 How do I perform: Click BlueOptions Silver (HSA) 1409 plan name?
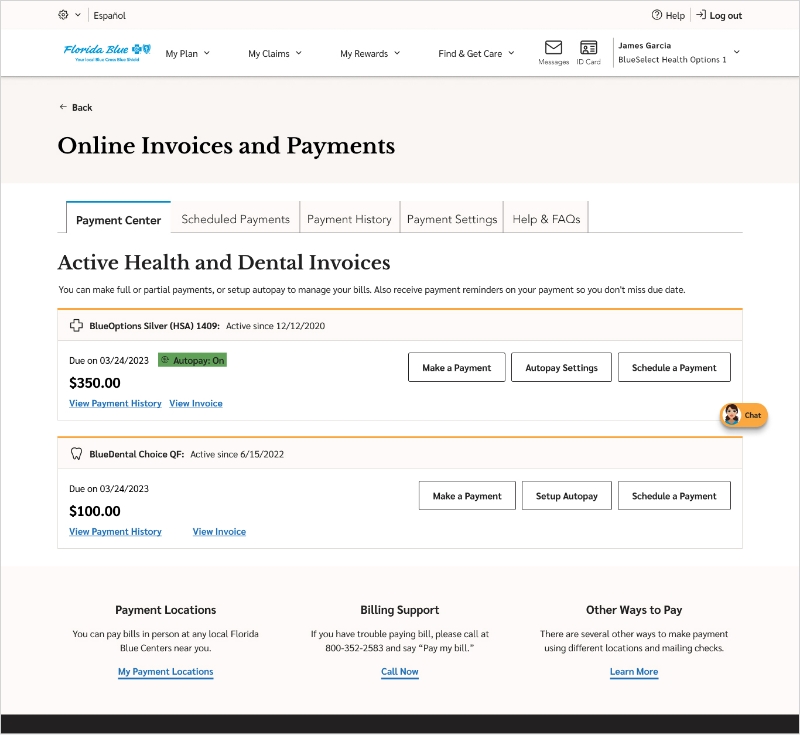tap(154, 325)
